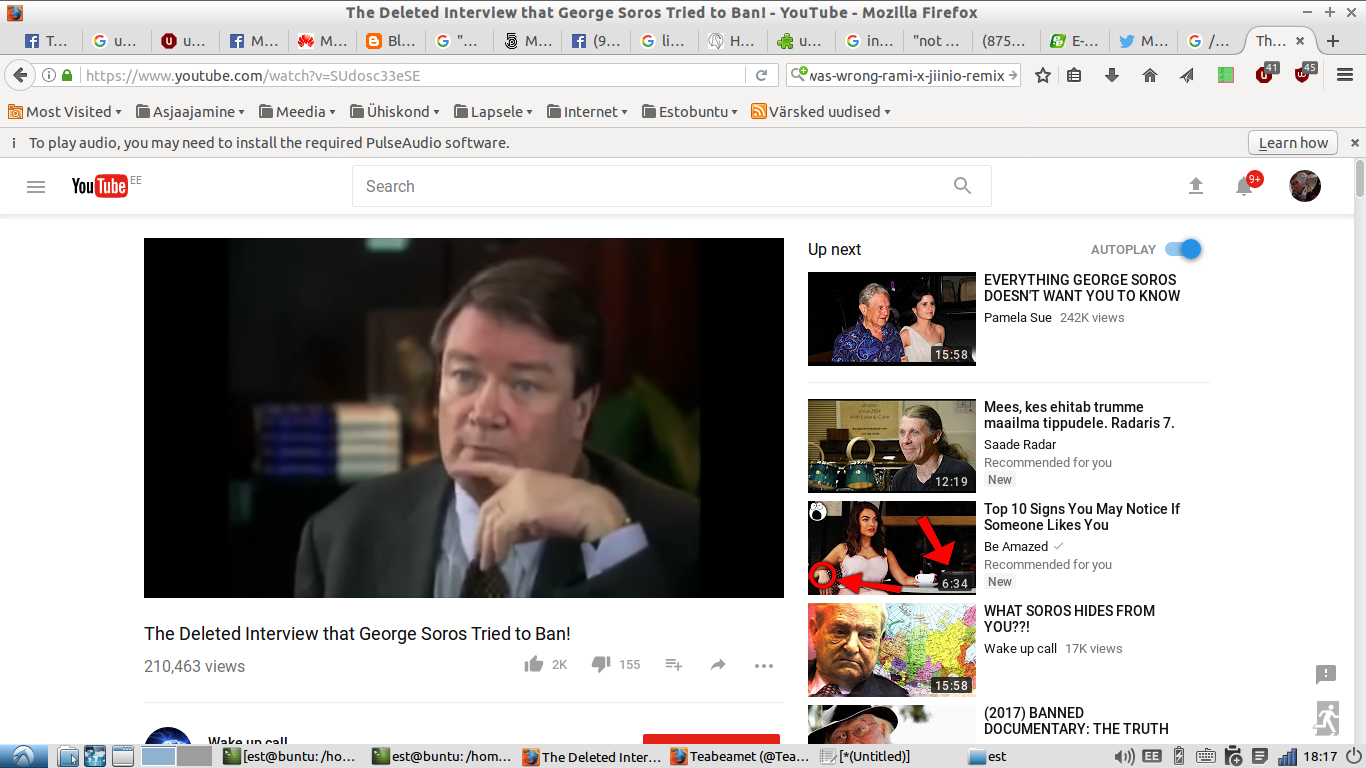Expand the Internet bookmarks folder
This screenshot has height=768, width=1366.
point(586,112)
